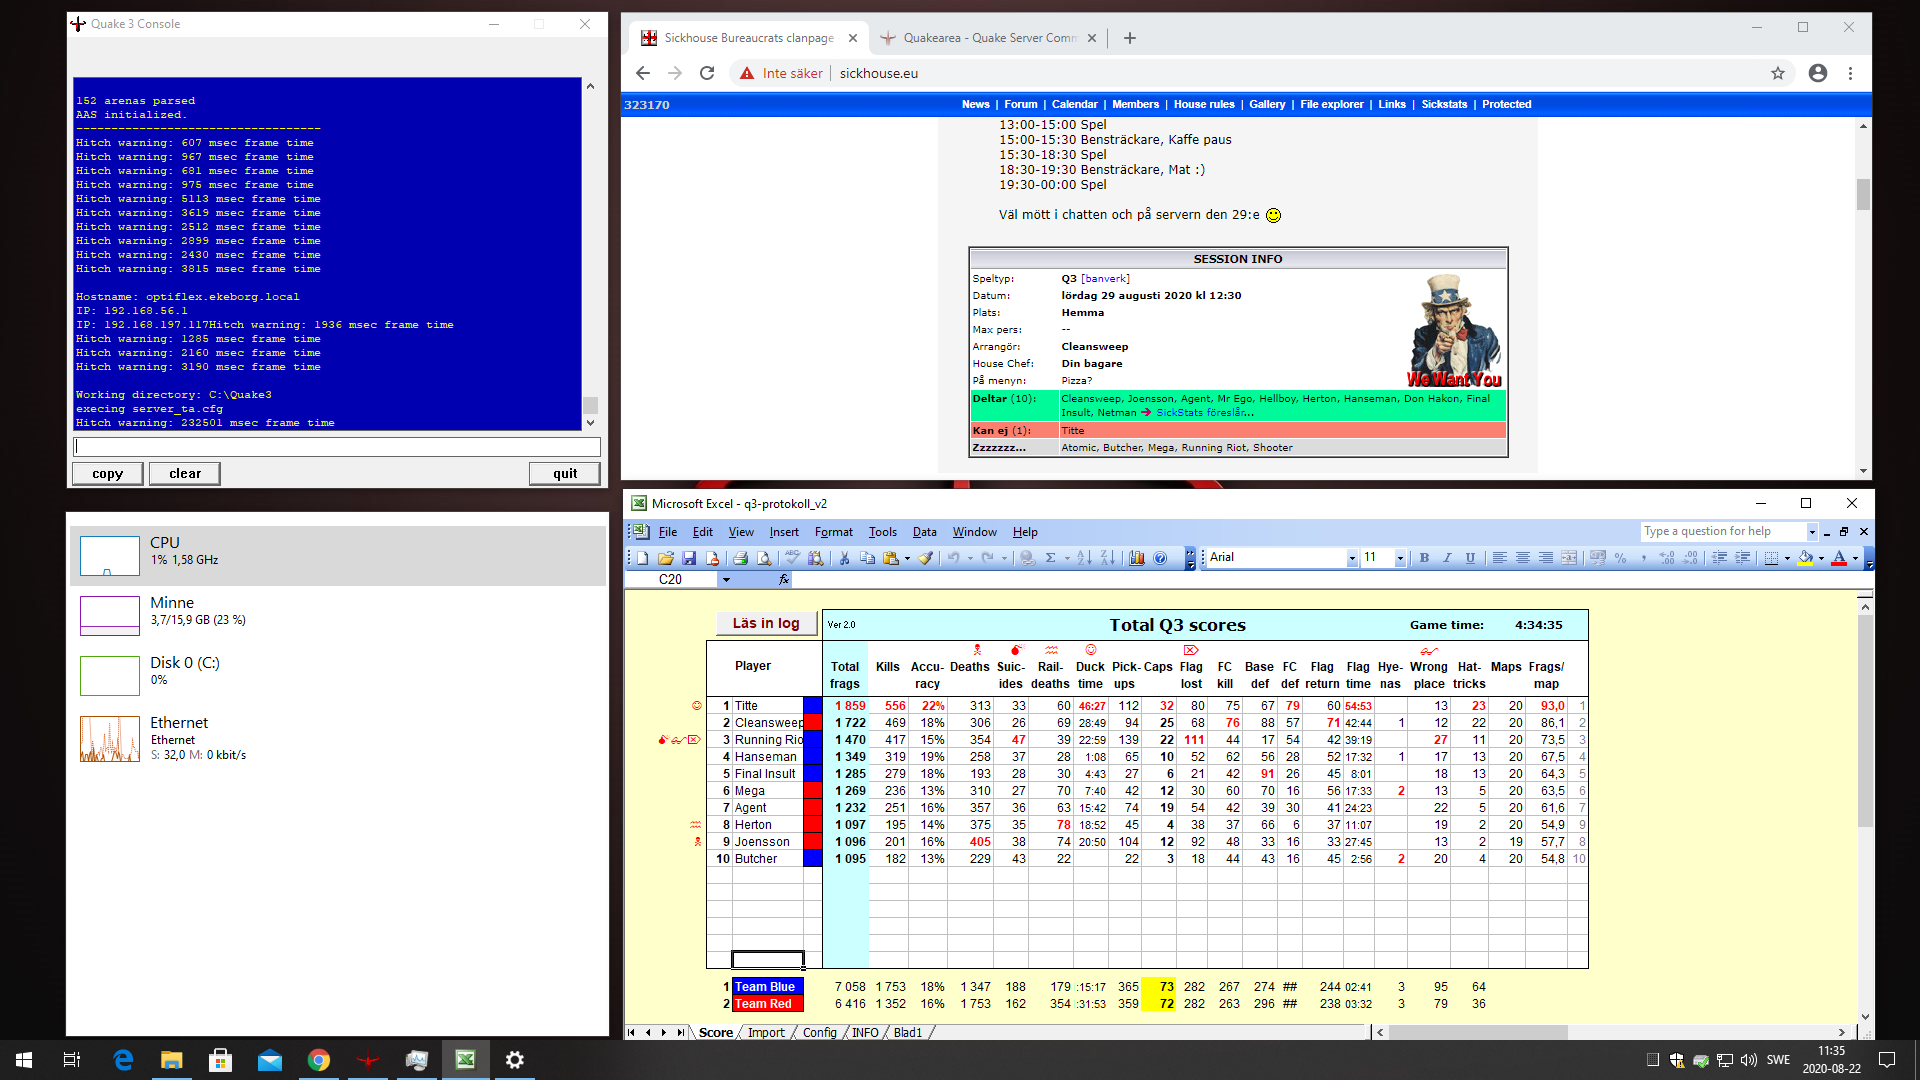This screenshot has height=1080, width=1920.
Task: Open the Chart Wizard icon
Action: tap(1137, 558)
